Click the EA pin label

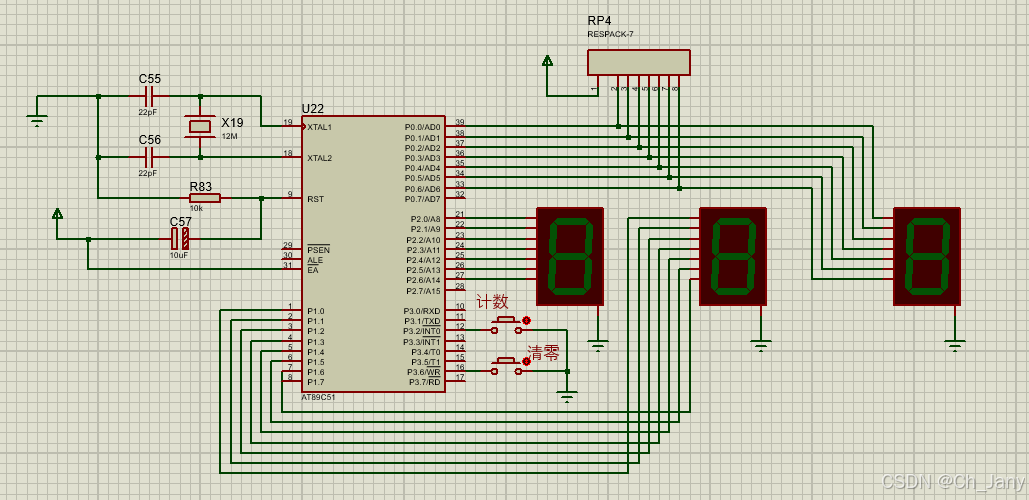312,270
